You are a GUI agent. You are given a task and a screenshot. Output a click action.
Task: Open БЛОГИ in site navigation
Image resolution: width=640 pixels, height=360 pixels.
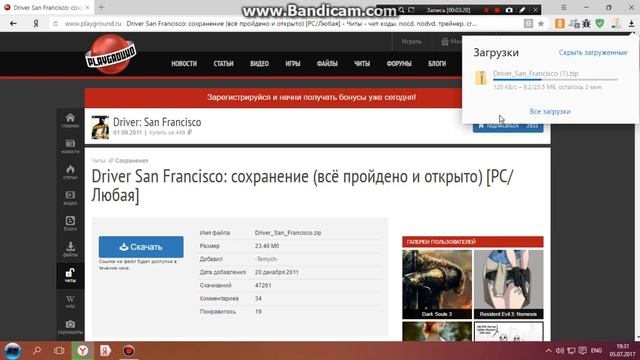pos(437,64)
